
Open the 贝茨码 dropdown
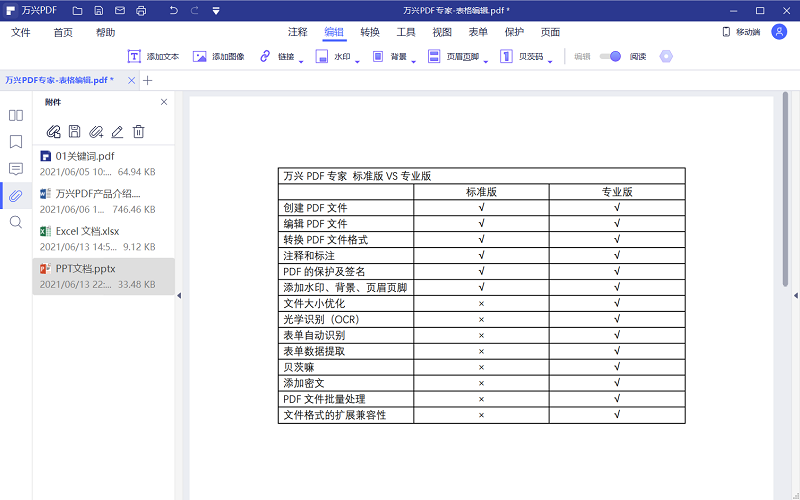[530, 57]
